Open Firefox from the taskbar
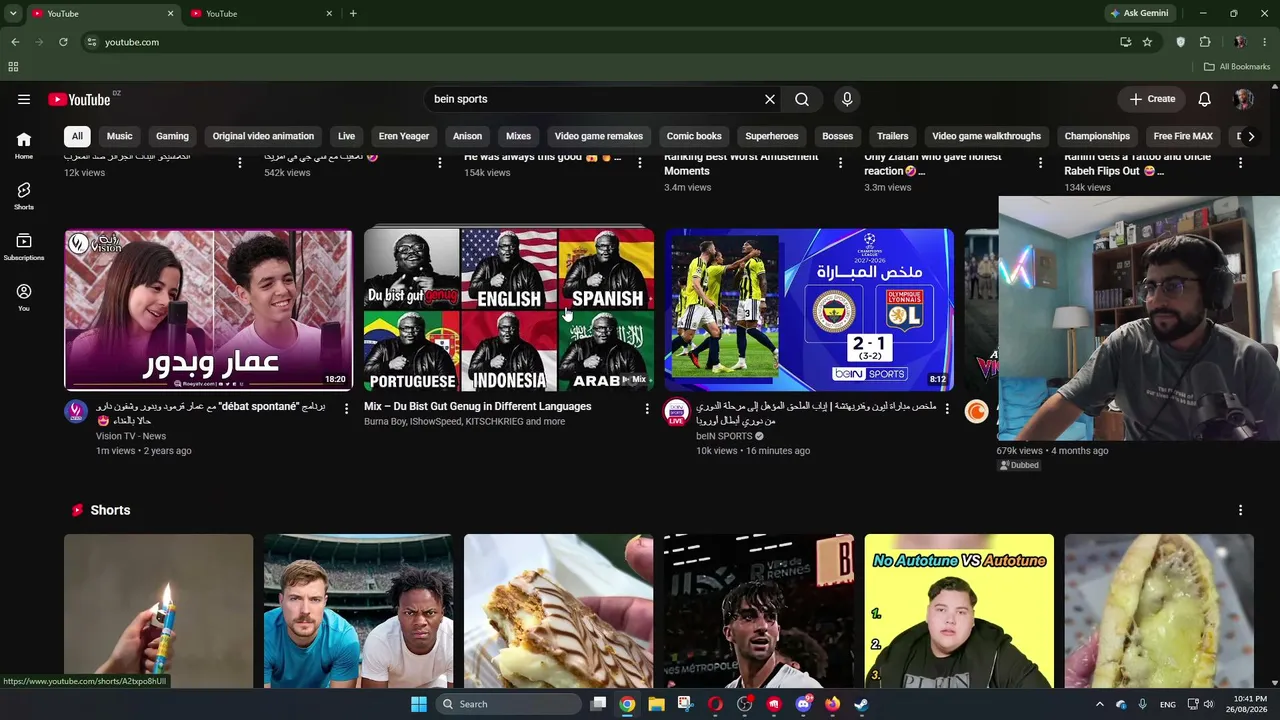This screenshot has width=1280, height=720. tap(832, 704)
